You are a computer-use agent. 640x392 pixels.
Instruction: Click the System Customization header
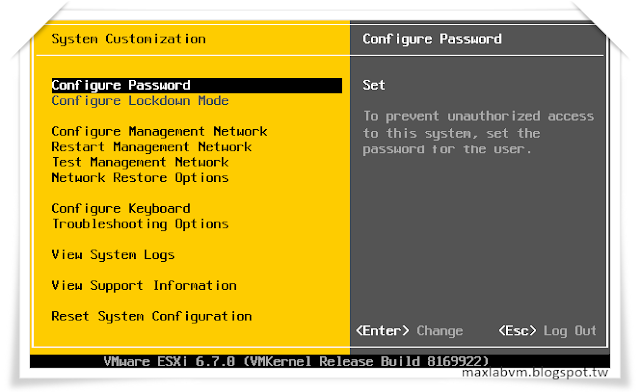[129, 39]
